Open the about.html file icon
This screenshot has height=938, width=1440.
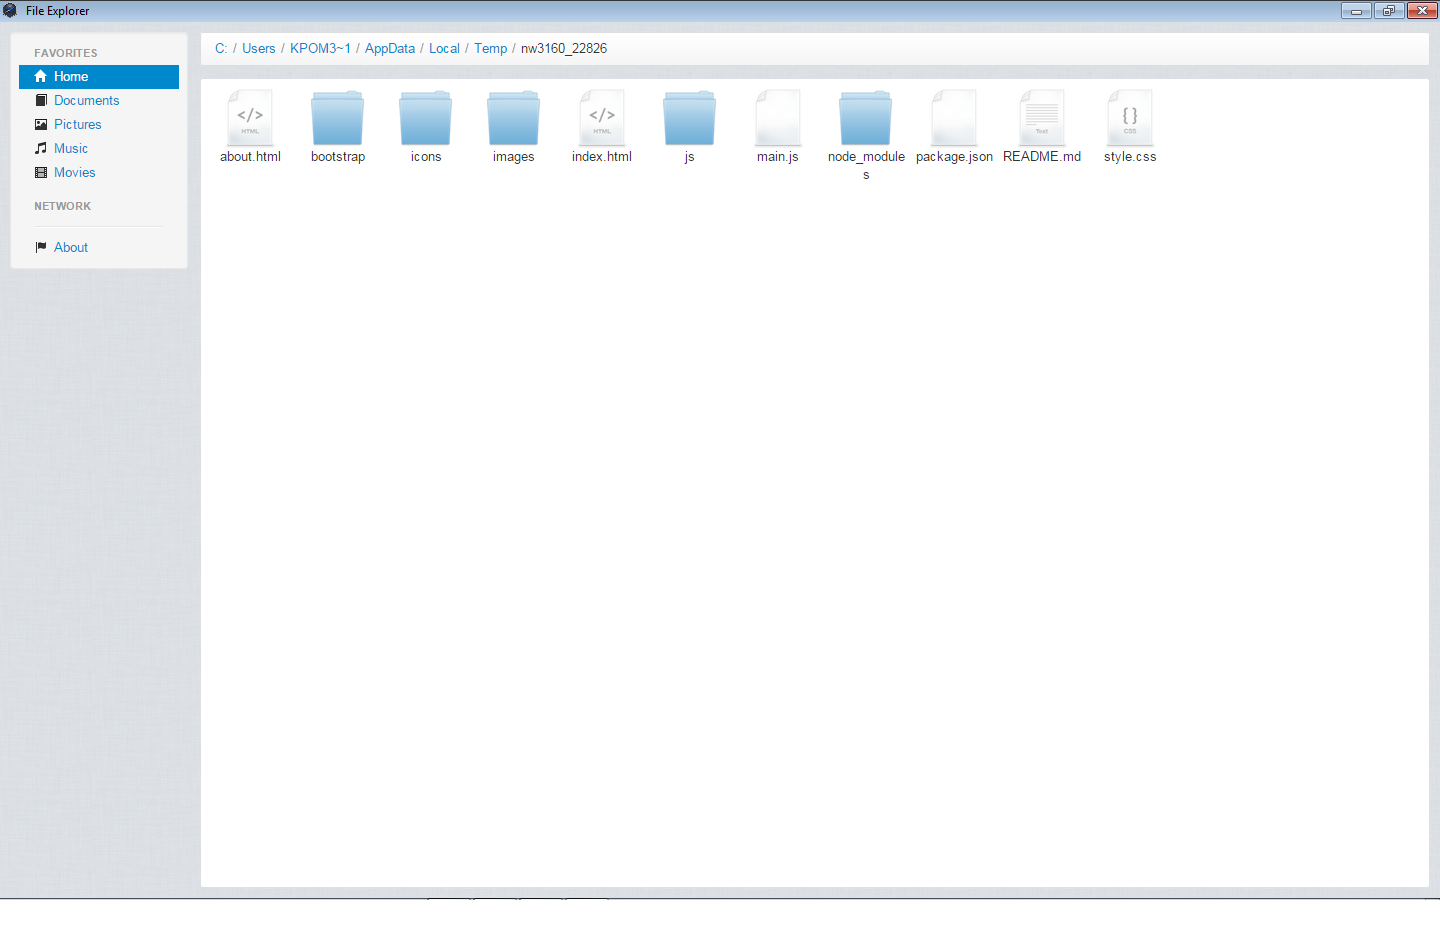point(250,119)
